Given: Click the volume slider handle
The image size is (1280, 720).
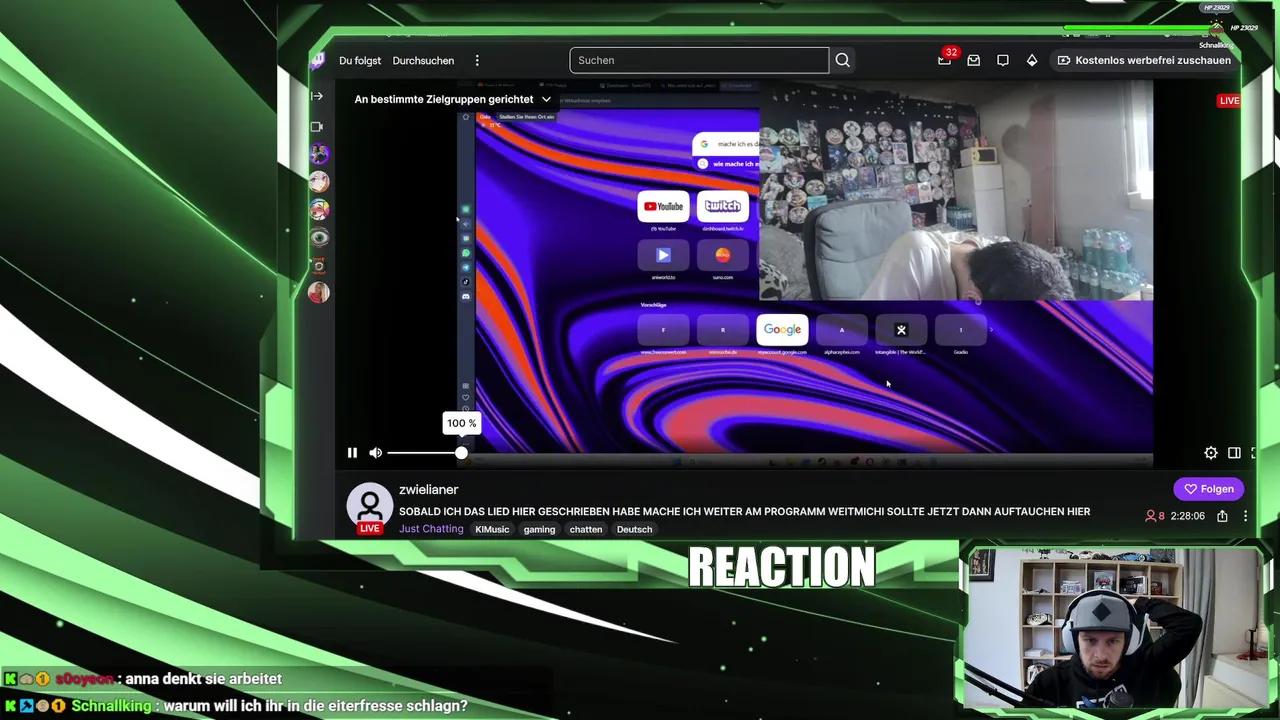Looking at the screenshot, I should [461, 453].
